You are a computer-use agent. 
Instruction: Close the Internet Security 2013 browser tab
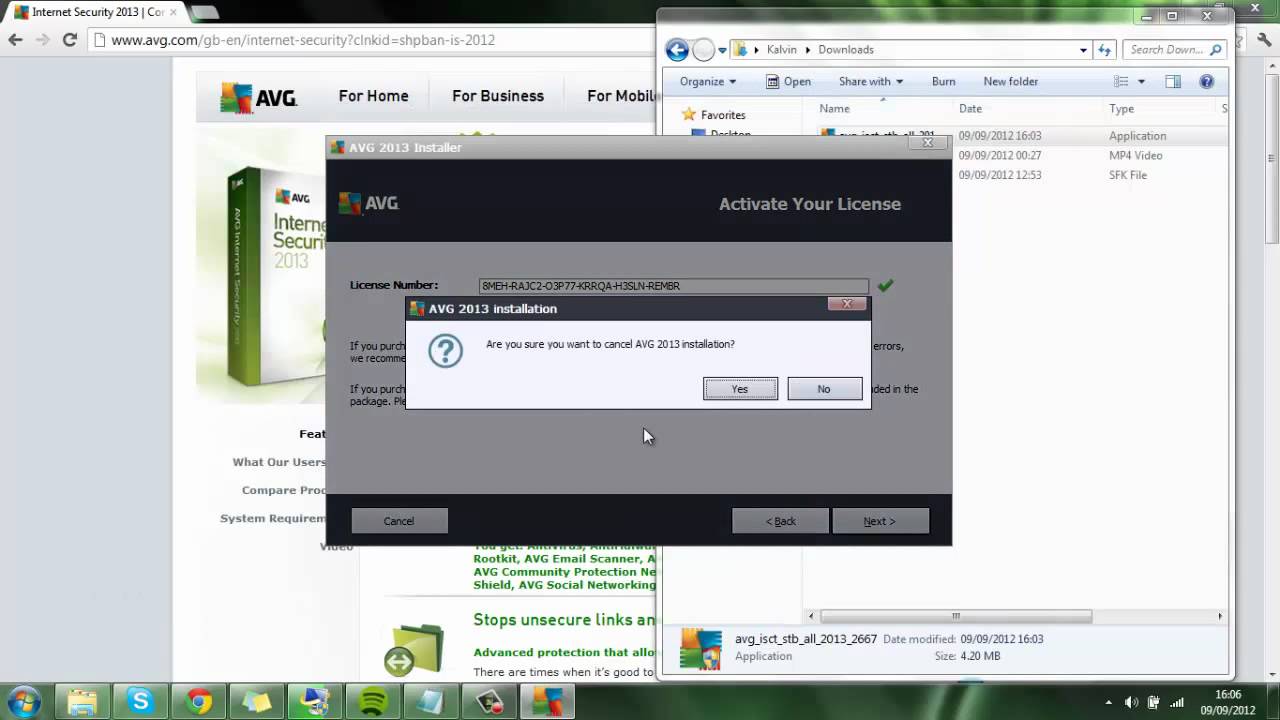point(175,12)
